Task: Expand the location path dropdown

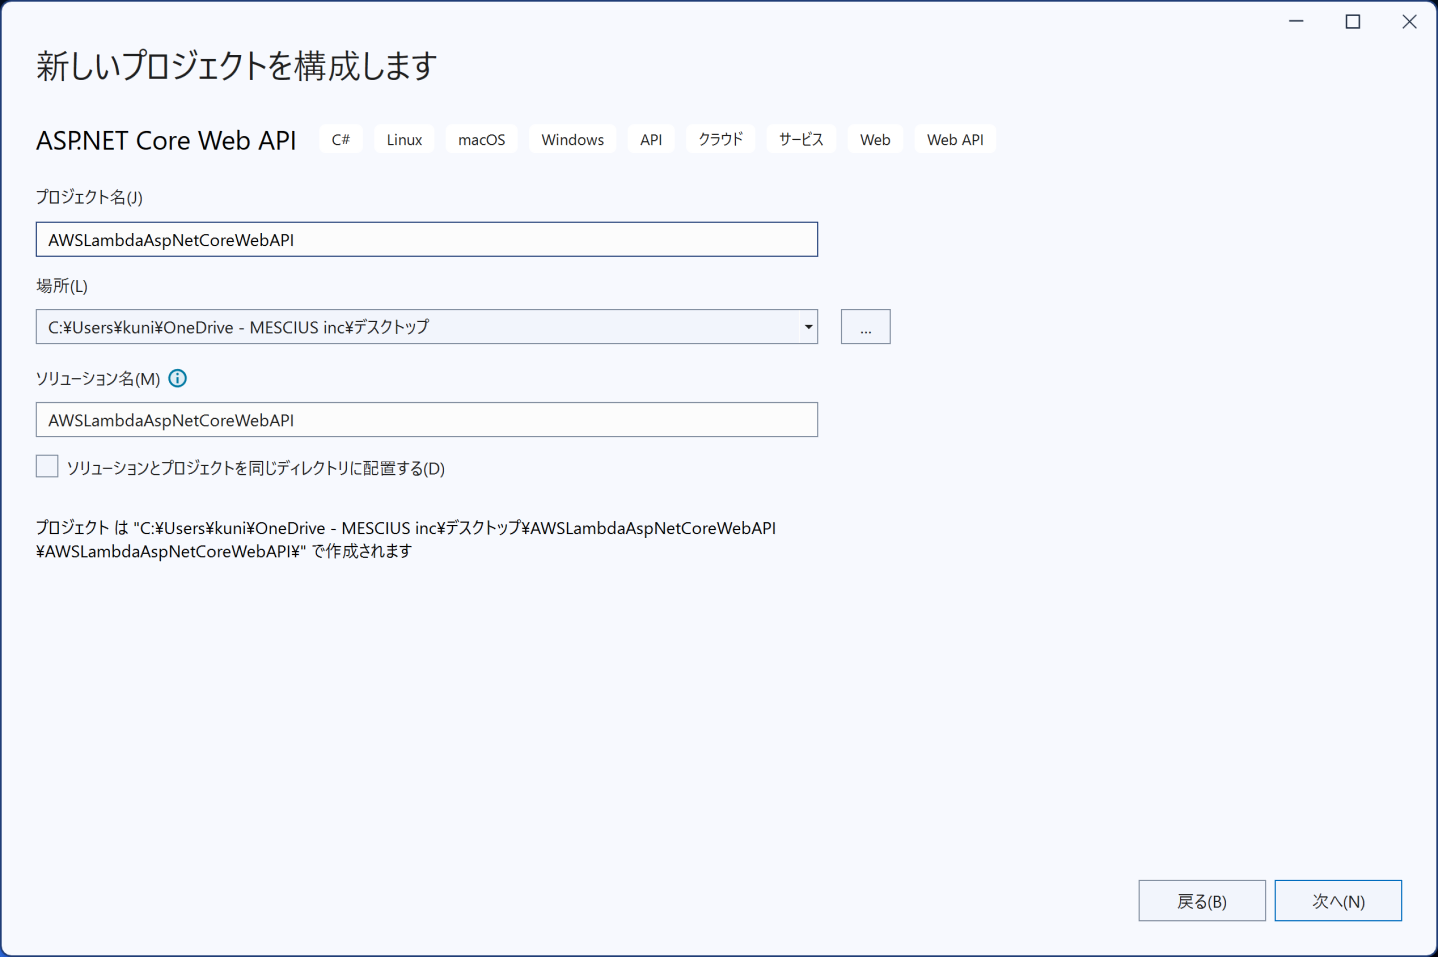Action: point(808,327)
